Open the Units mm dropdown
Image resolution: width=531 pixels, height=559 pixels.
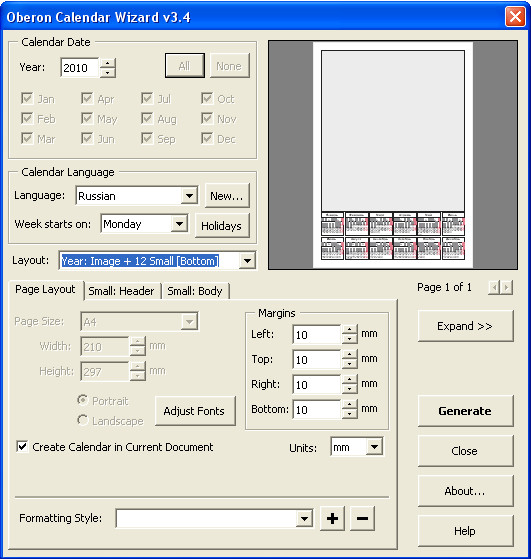374,447
